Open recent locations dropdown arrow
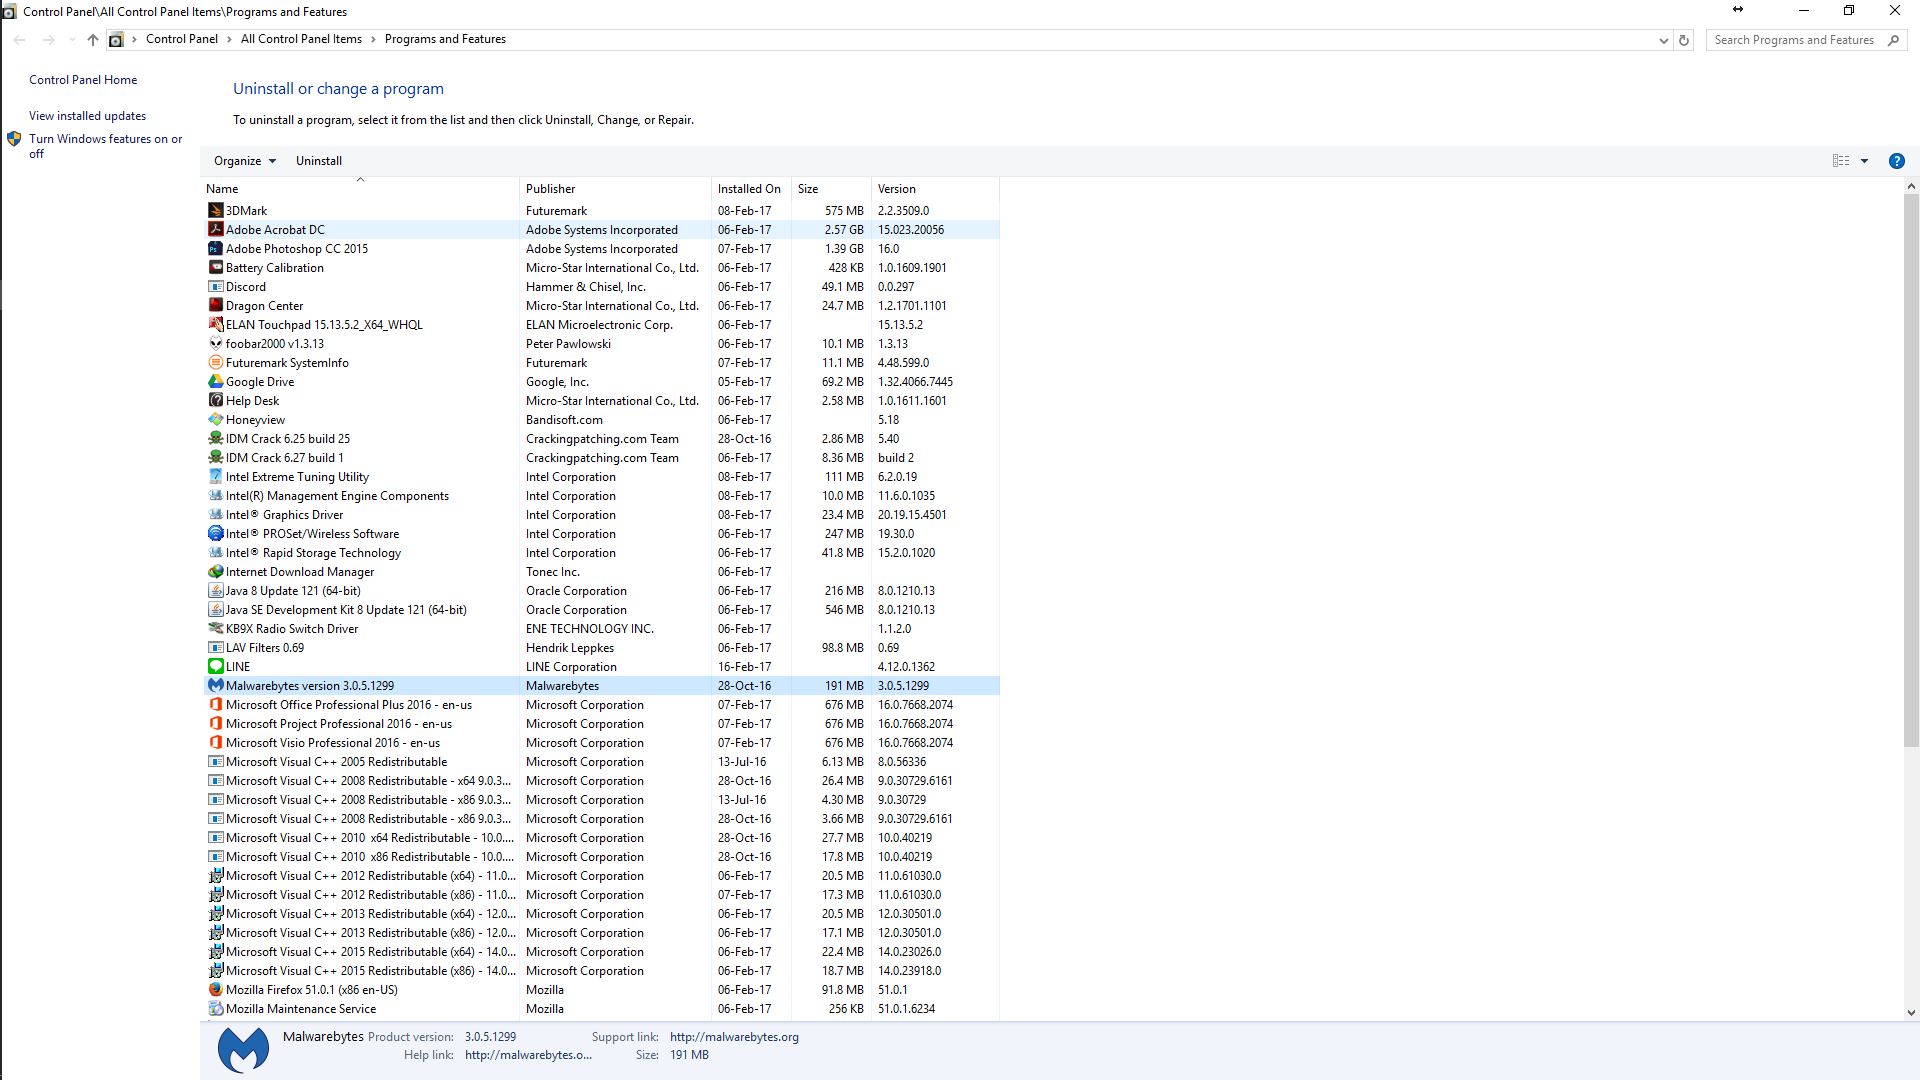Screen dimensions: 1920x1080 [x=71, y=40]
